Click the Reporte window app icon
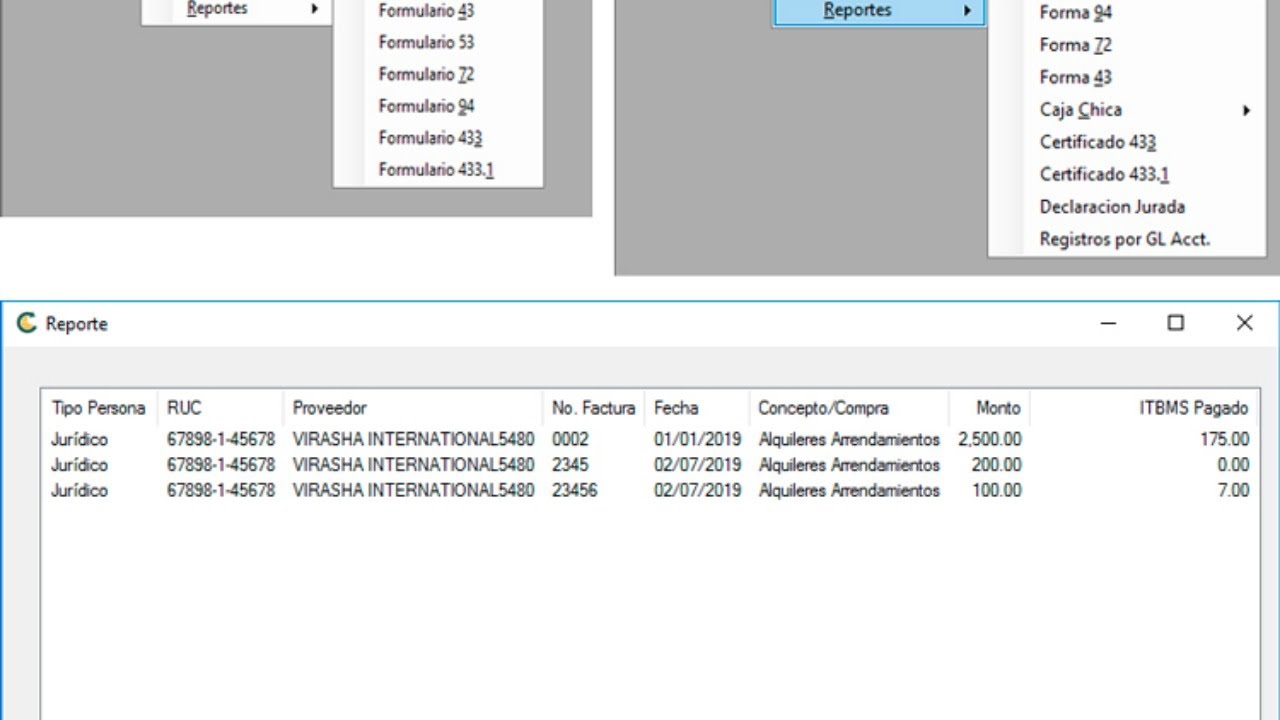The height and width of the screenshot is (720, 1280). [x=27, y=323]
